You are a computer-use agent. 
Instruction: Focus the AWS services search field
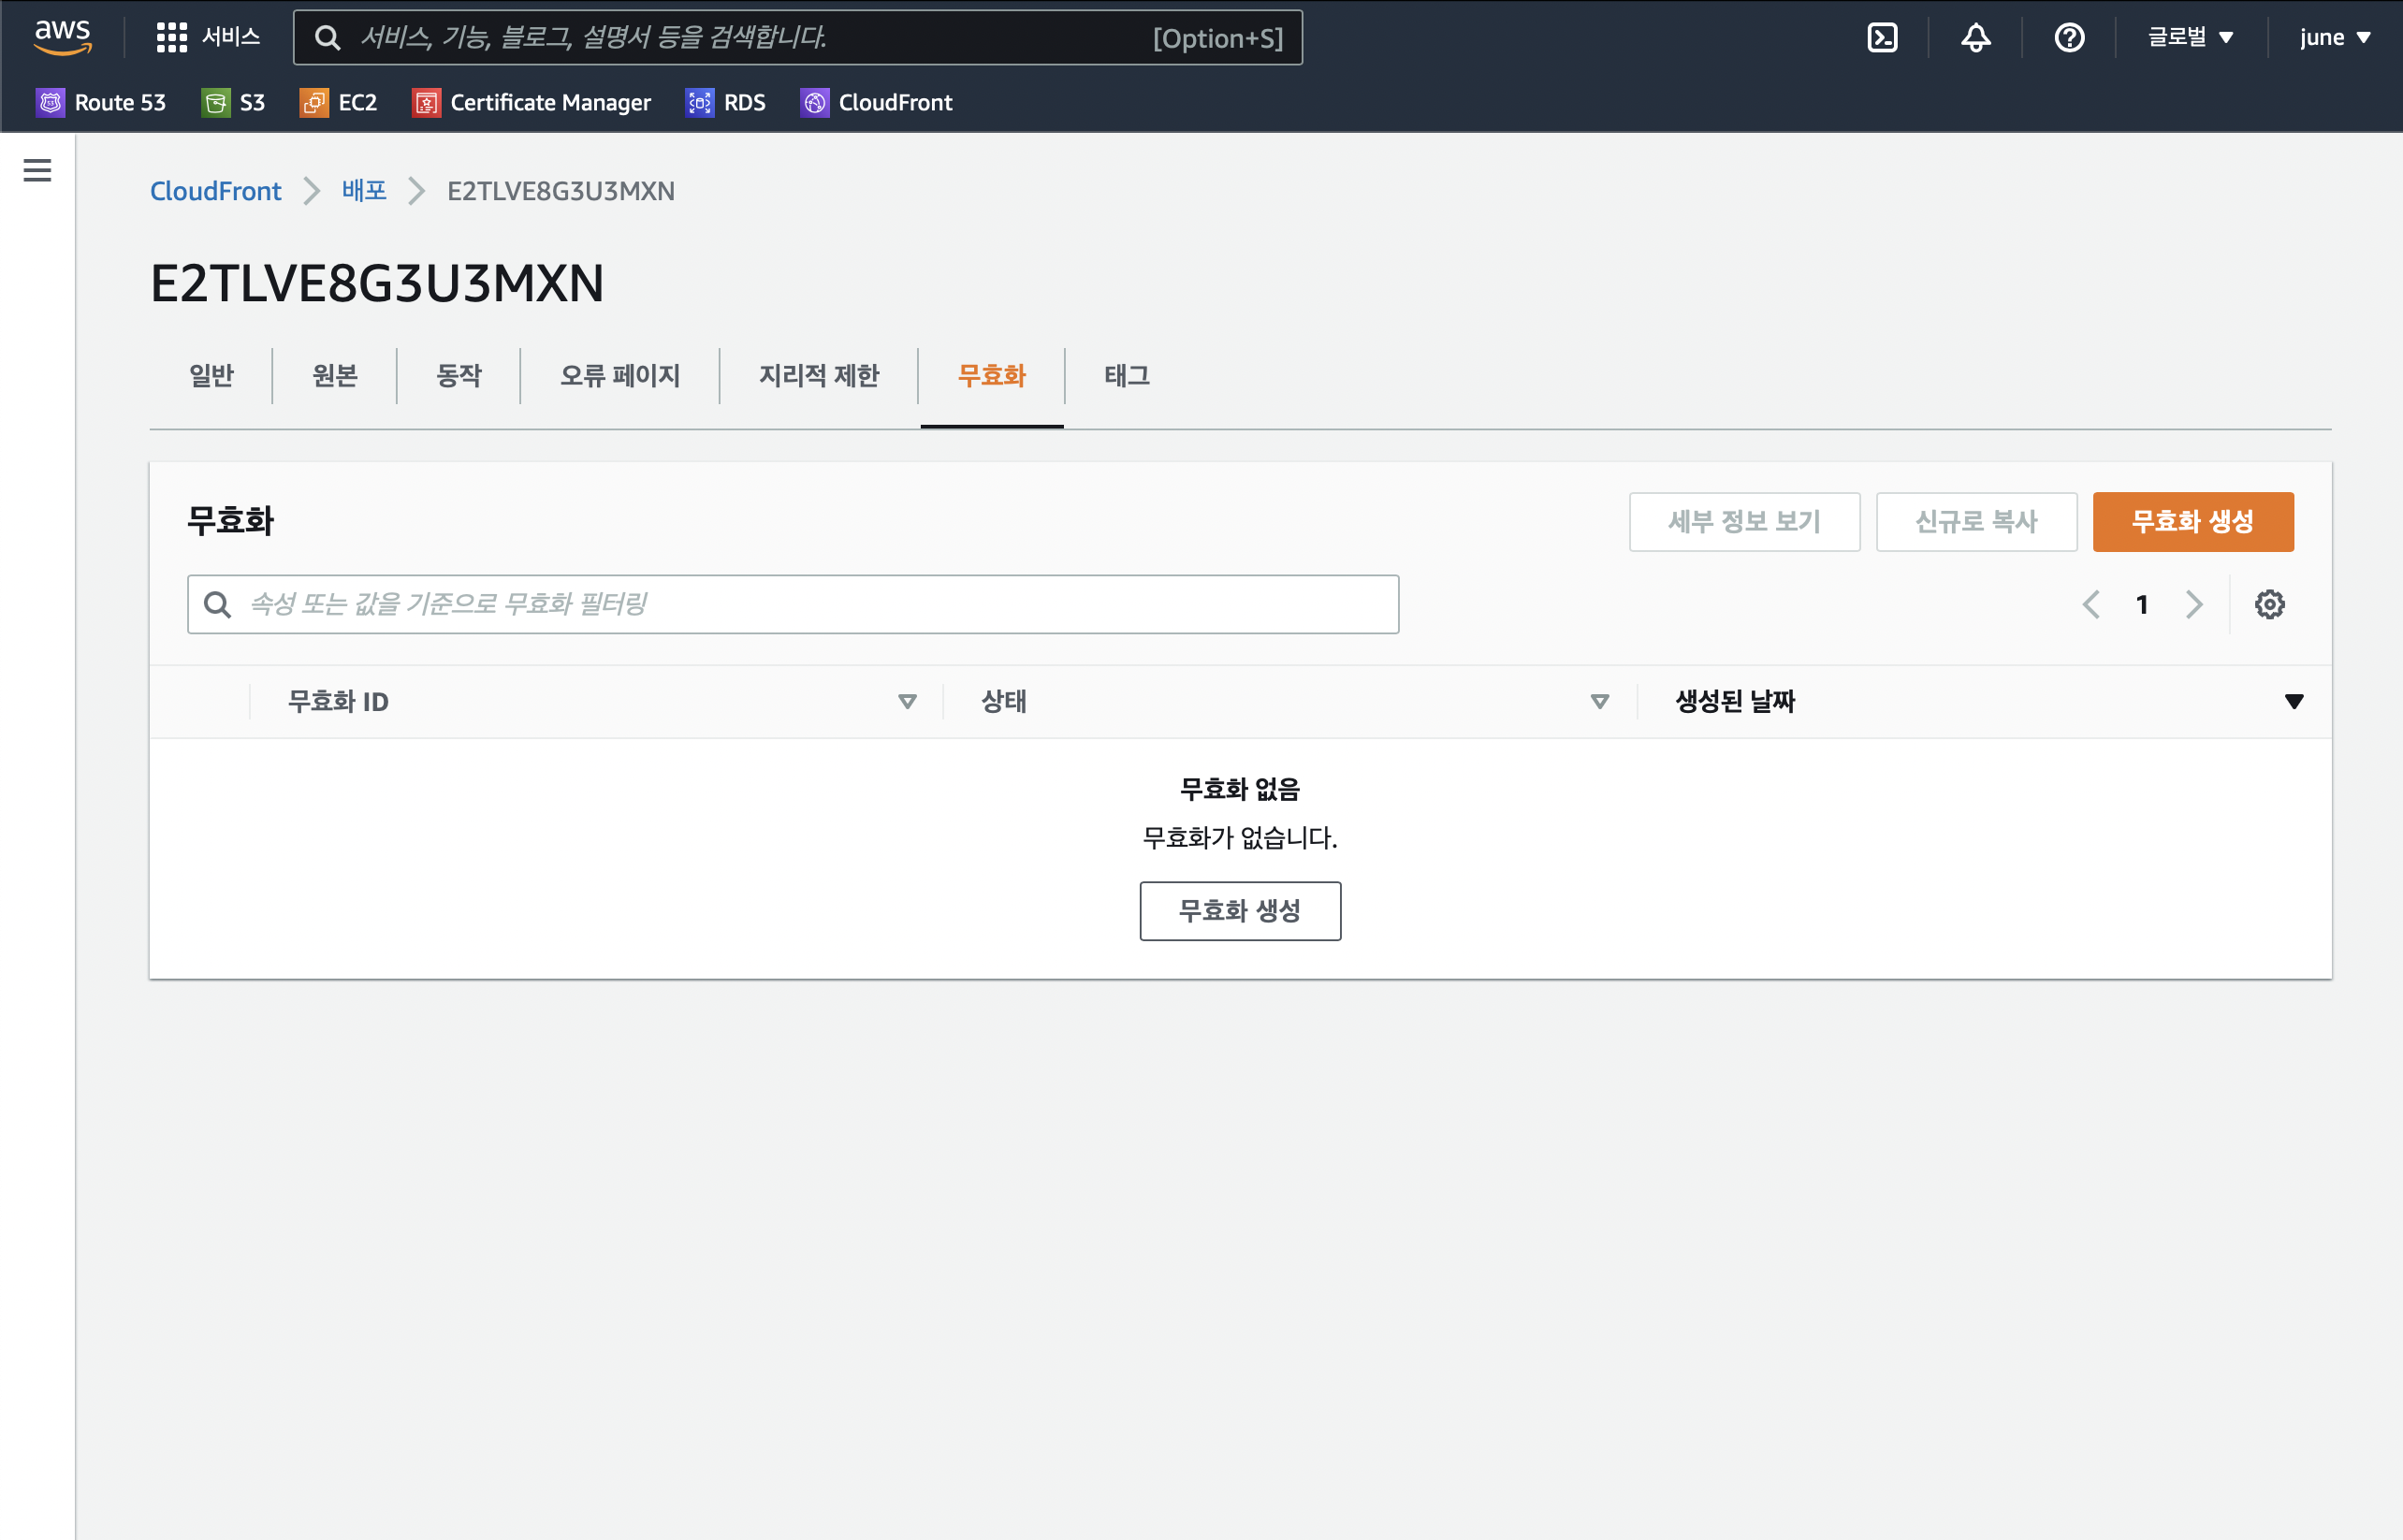point(797,38)
